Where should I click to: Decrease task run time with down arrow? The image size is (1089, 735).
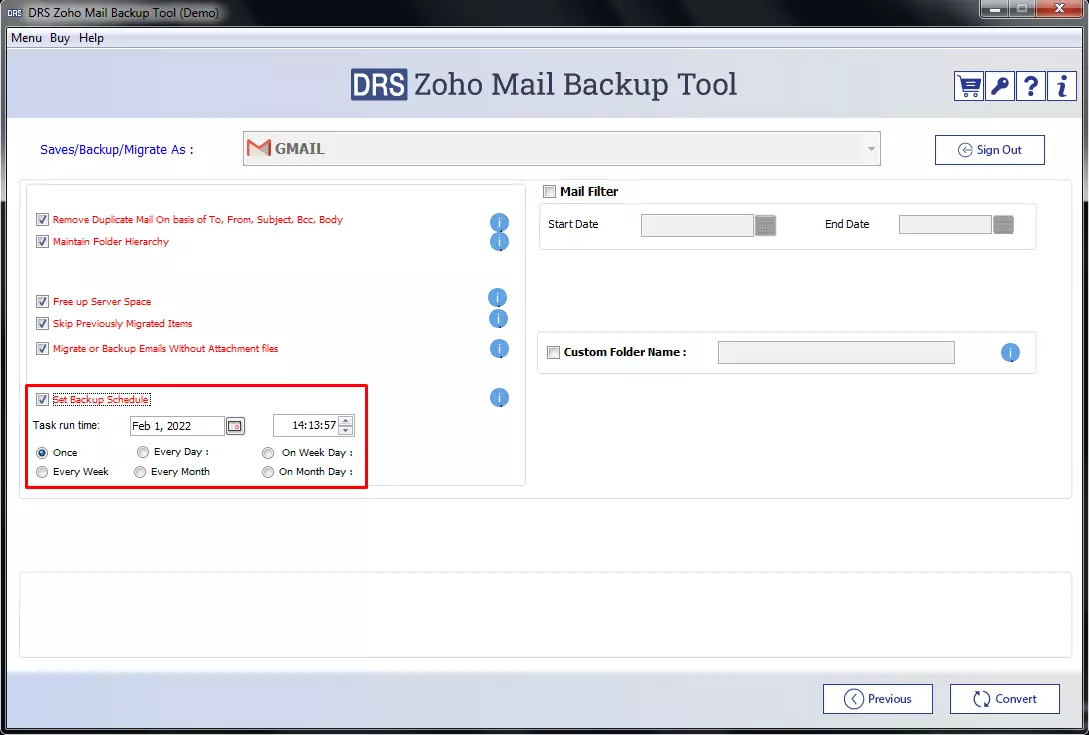[345, 431]
